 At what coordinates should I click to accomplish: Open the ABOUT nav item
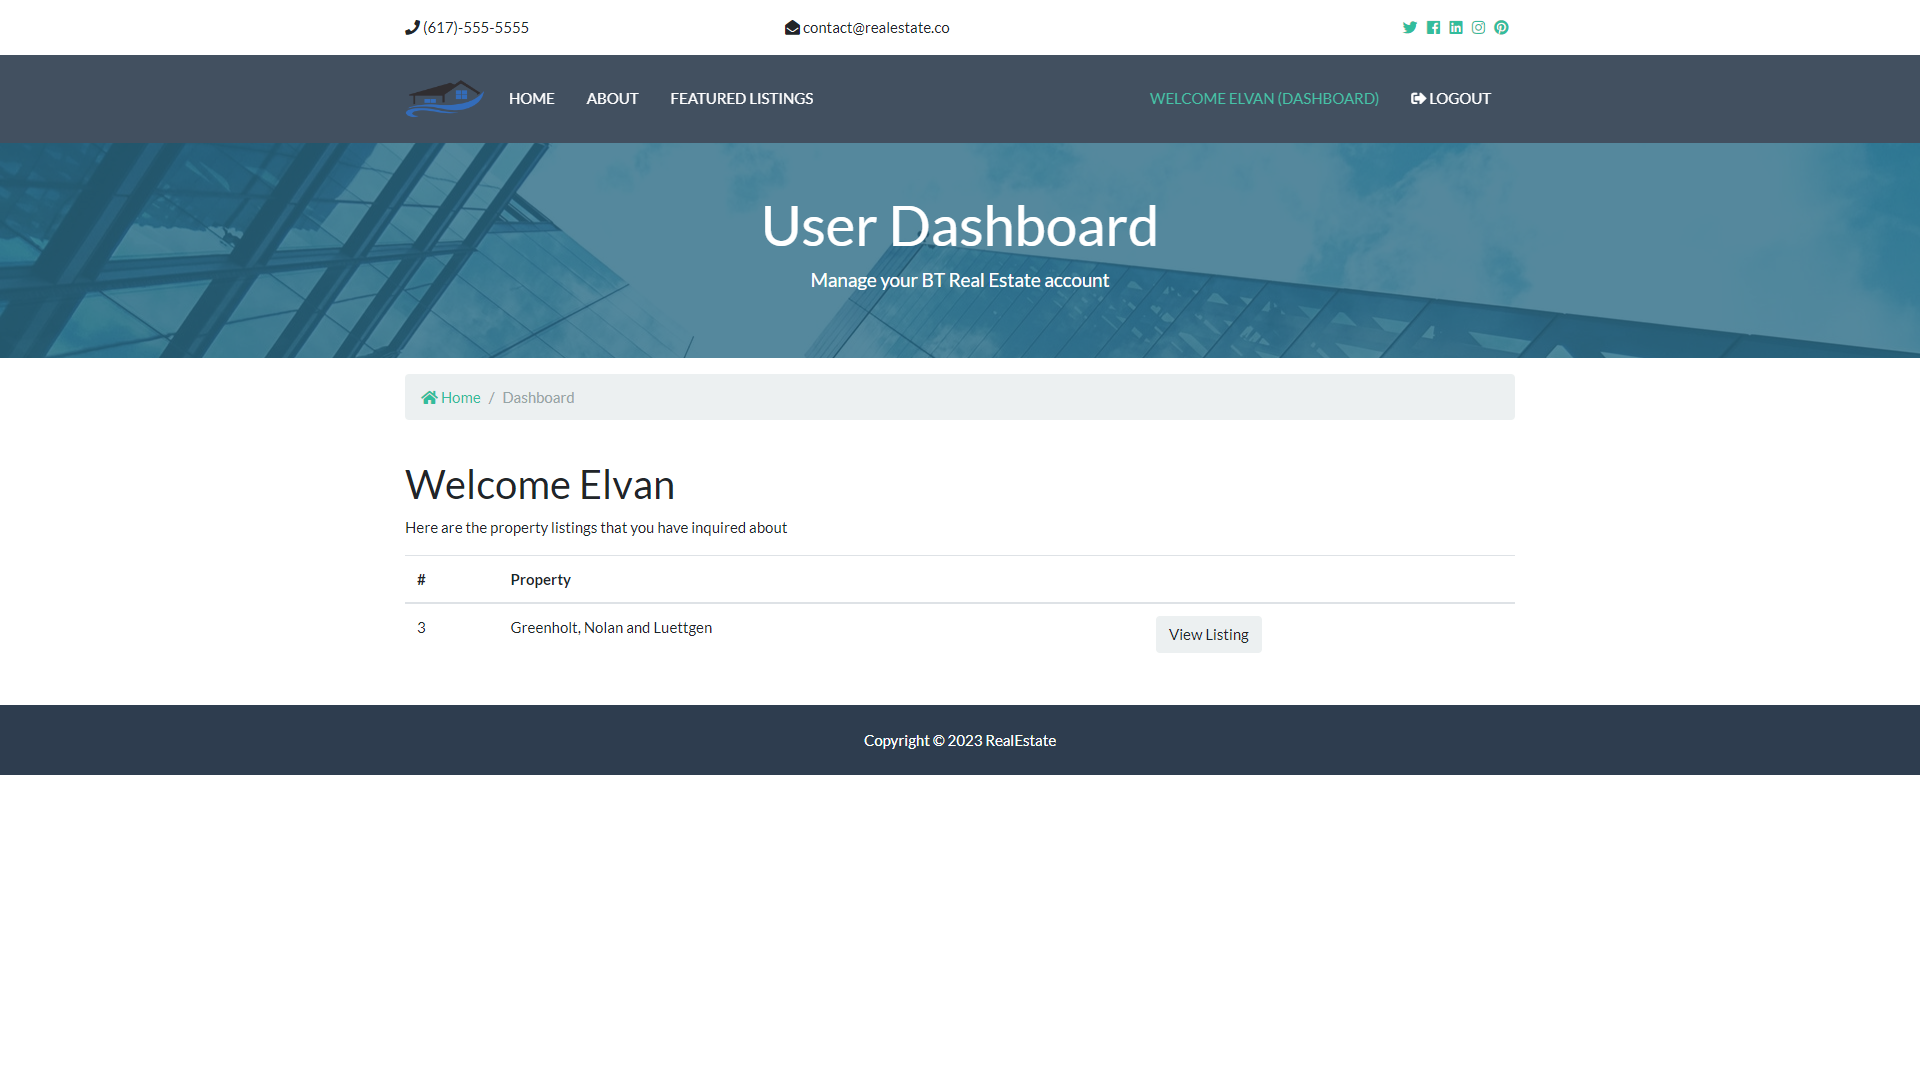pyautogui.click(x=612, y=98)
